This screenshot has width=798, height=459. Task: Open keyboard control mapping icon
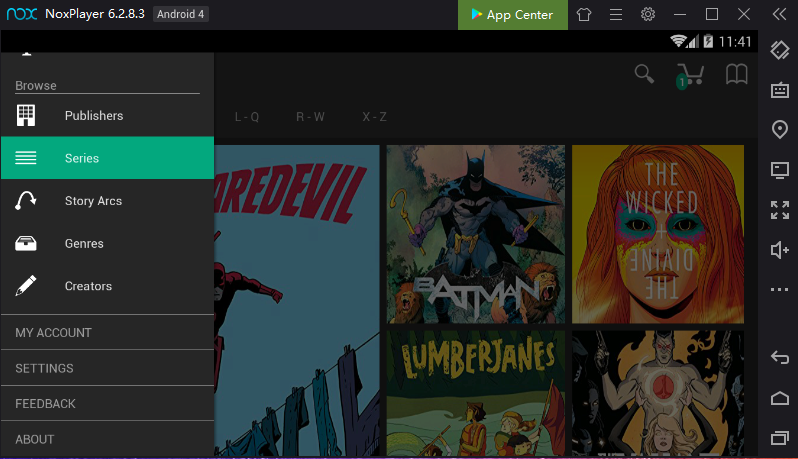779,90
